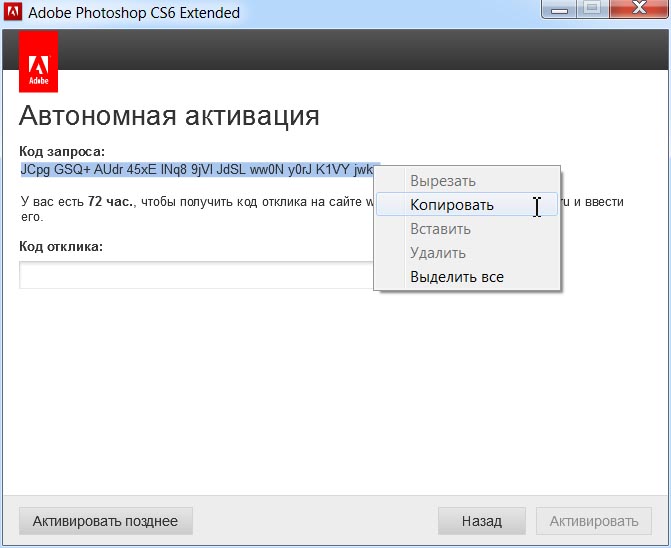Viewport: 671px width, 548px height.
Task: Click the Adobe Photoshop CS6 Extended title
Action: 134,13
